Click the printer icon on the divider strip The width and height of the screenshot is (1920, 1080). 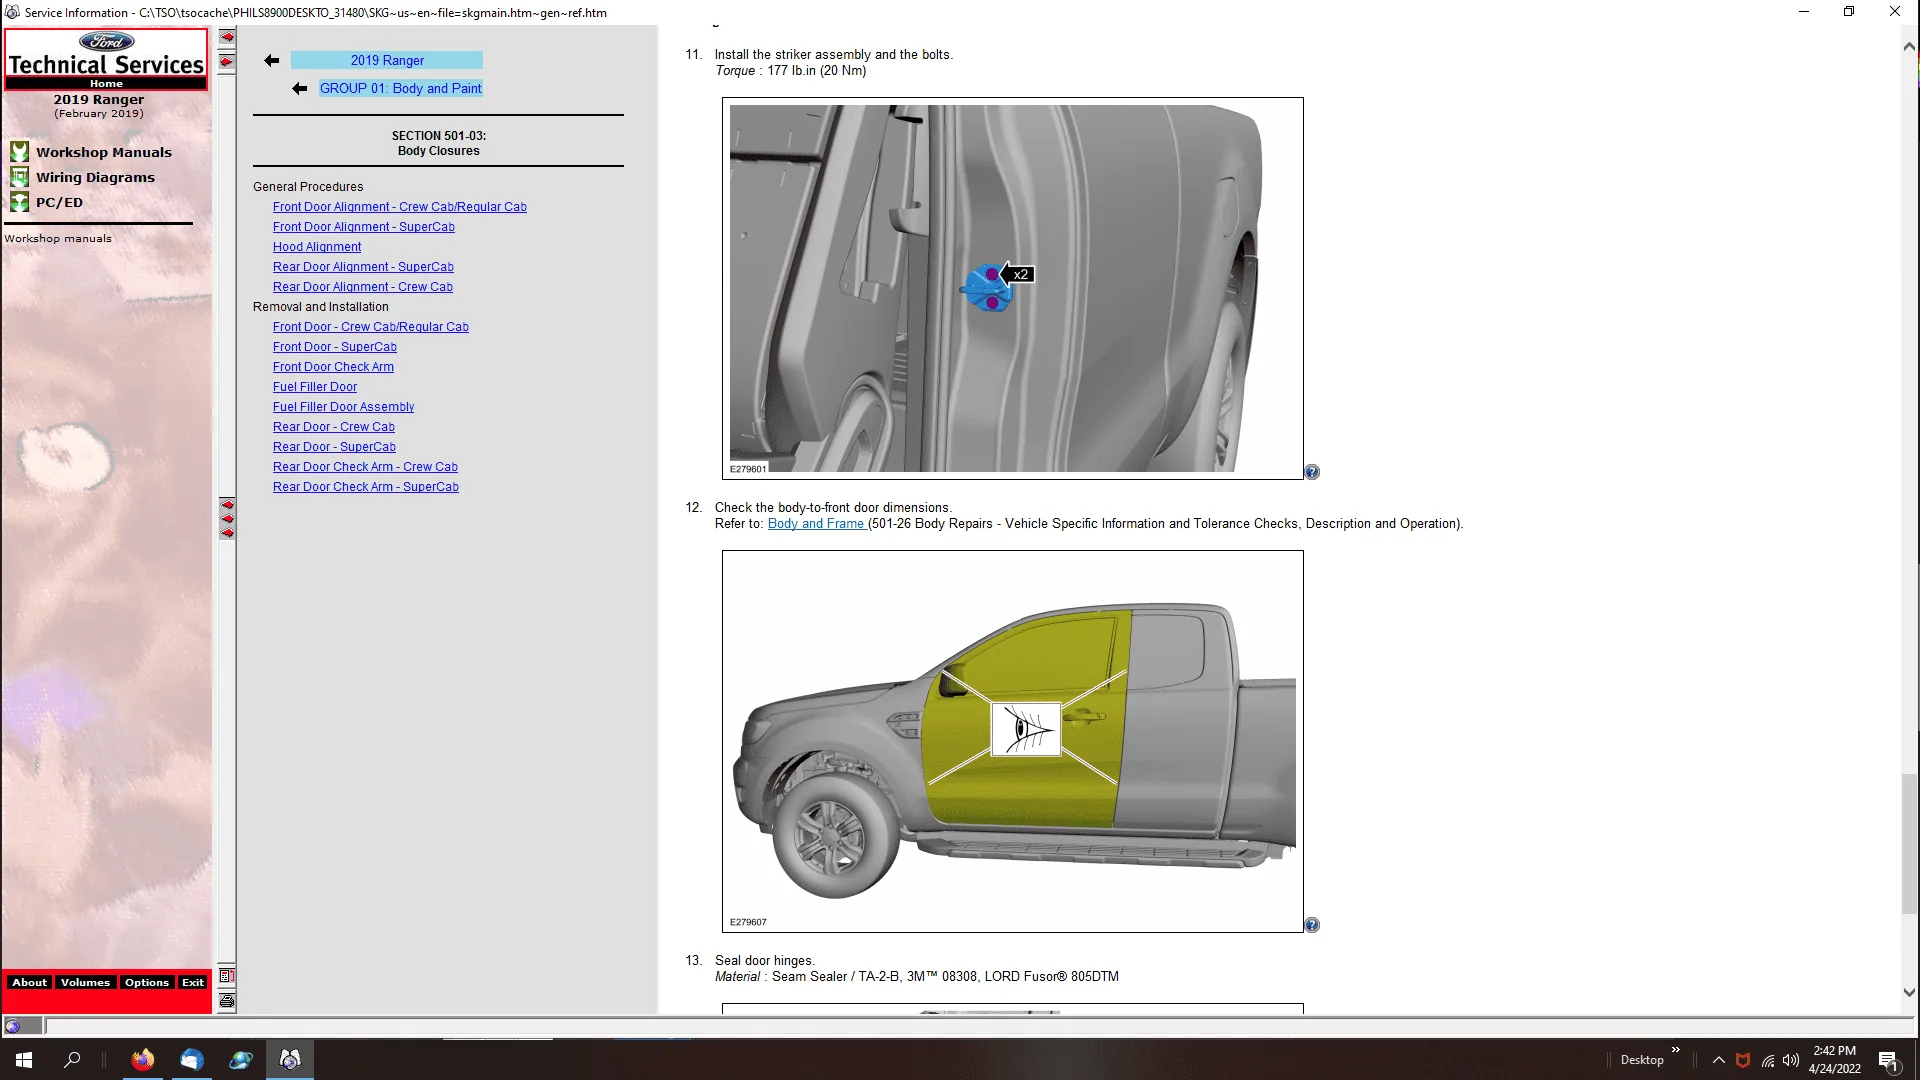227,1001
